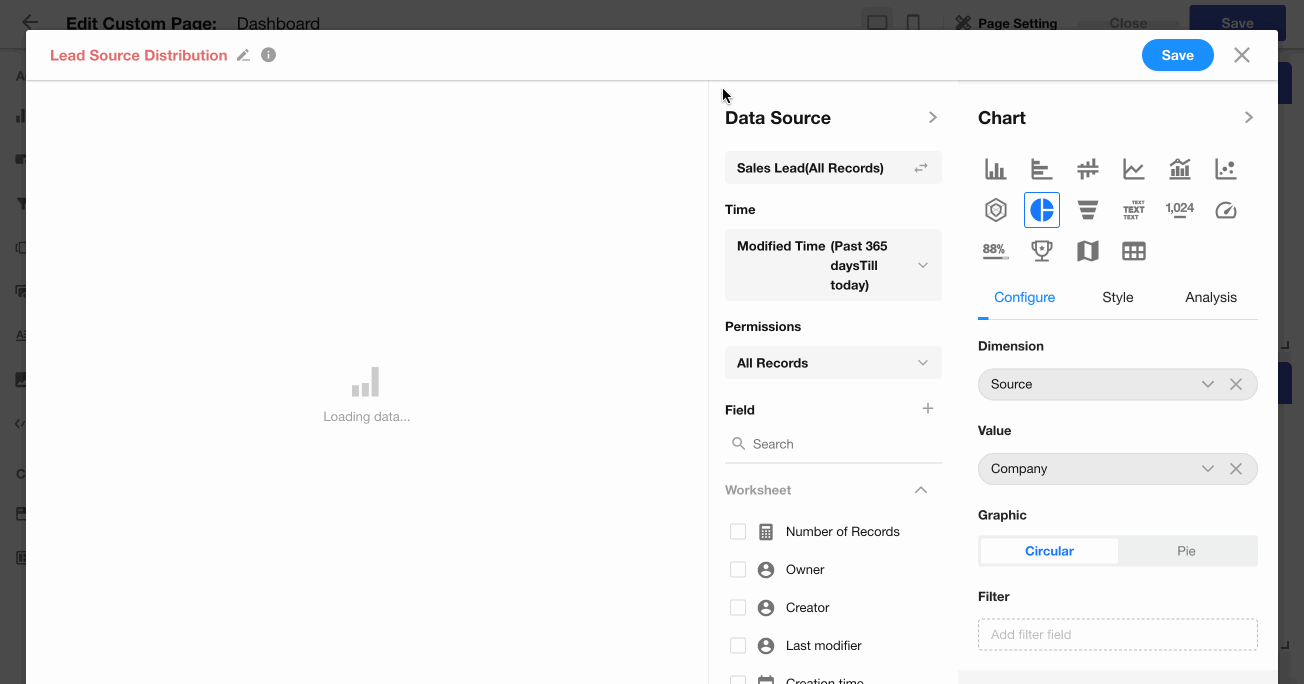This screenshot has height=684, width=1304.
Task: Select the funnel chart type
Action: [x=1088, y=210]
